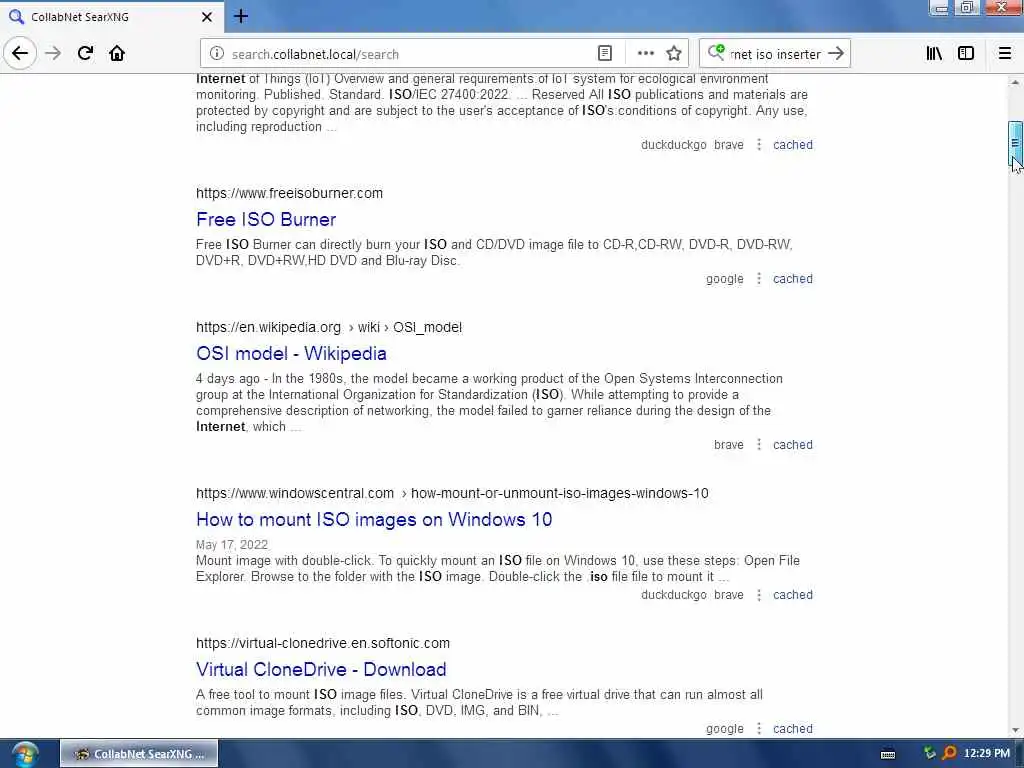Expand options menu for Virtual CloneDrive result

(x=759, y=728)
